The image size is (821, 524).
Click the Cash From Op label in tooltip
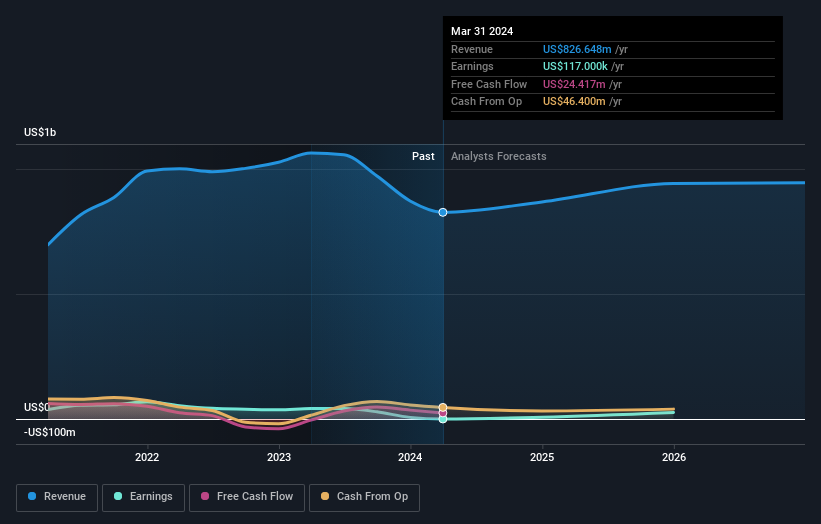click(486, 101)
